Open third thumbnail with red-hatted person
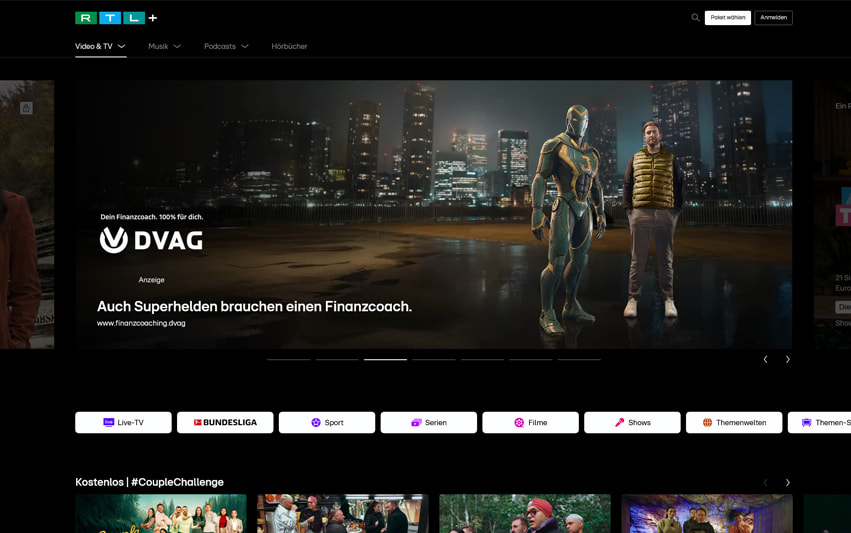 pyautogui.click(x=525, y=513)
